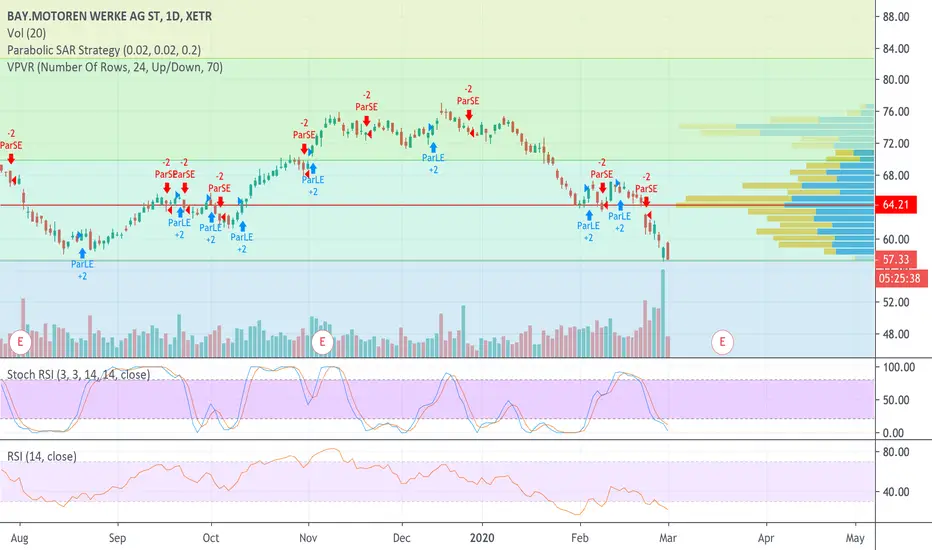Click the Dec label on the time axis

402,538
